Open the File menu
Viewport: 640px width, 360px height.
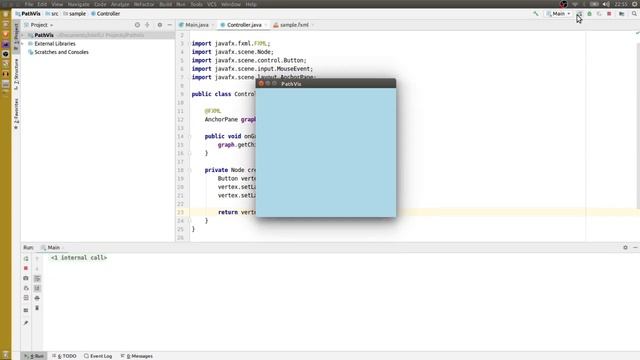[29, 4]
